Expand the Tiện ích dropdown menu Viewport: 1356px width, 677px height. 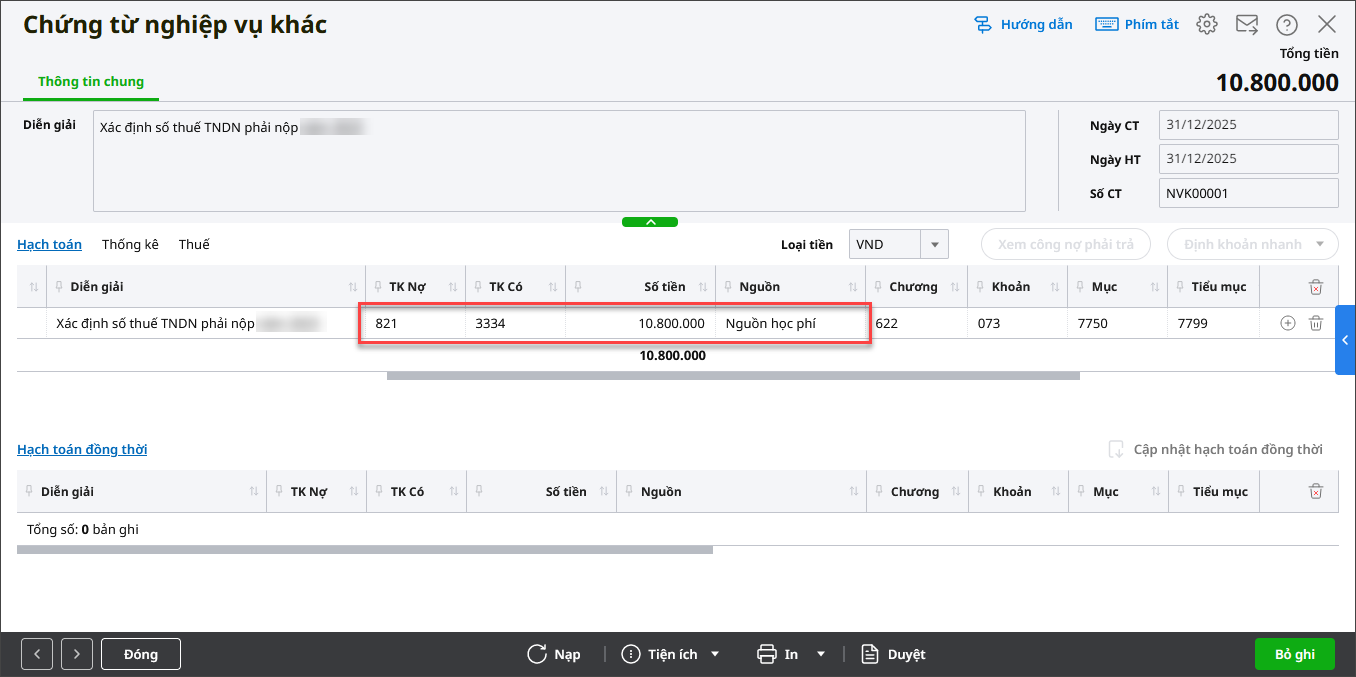click(715, 654)
